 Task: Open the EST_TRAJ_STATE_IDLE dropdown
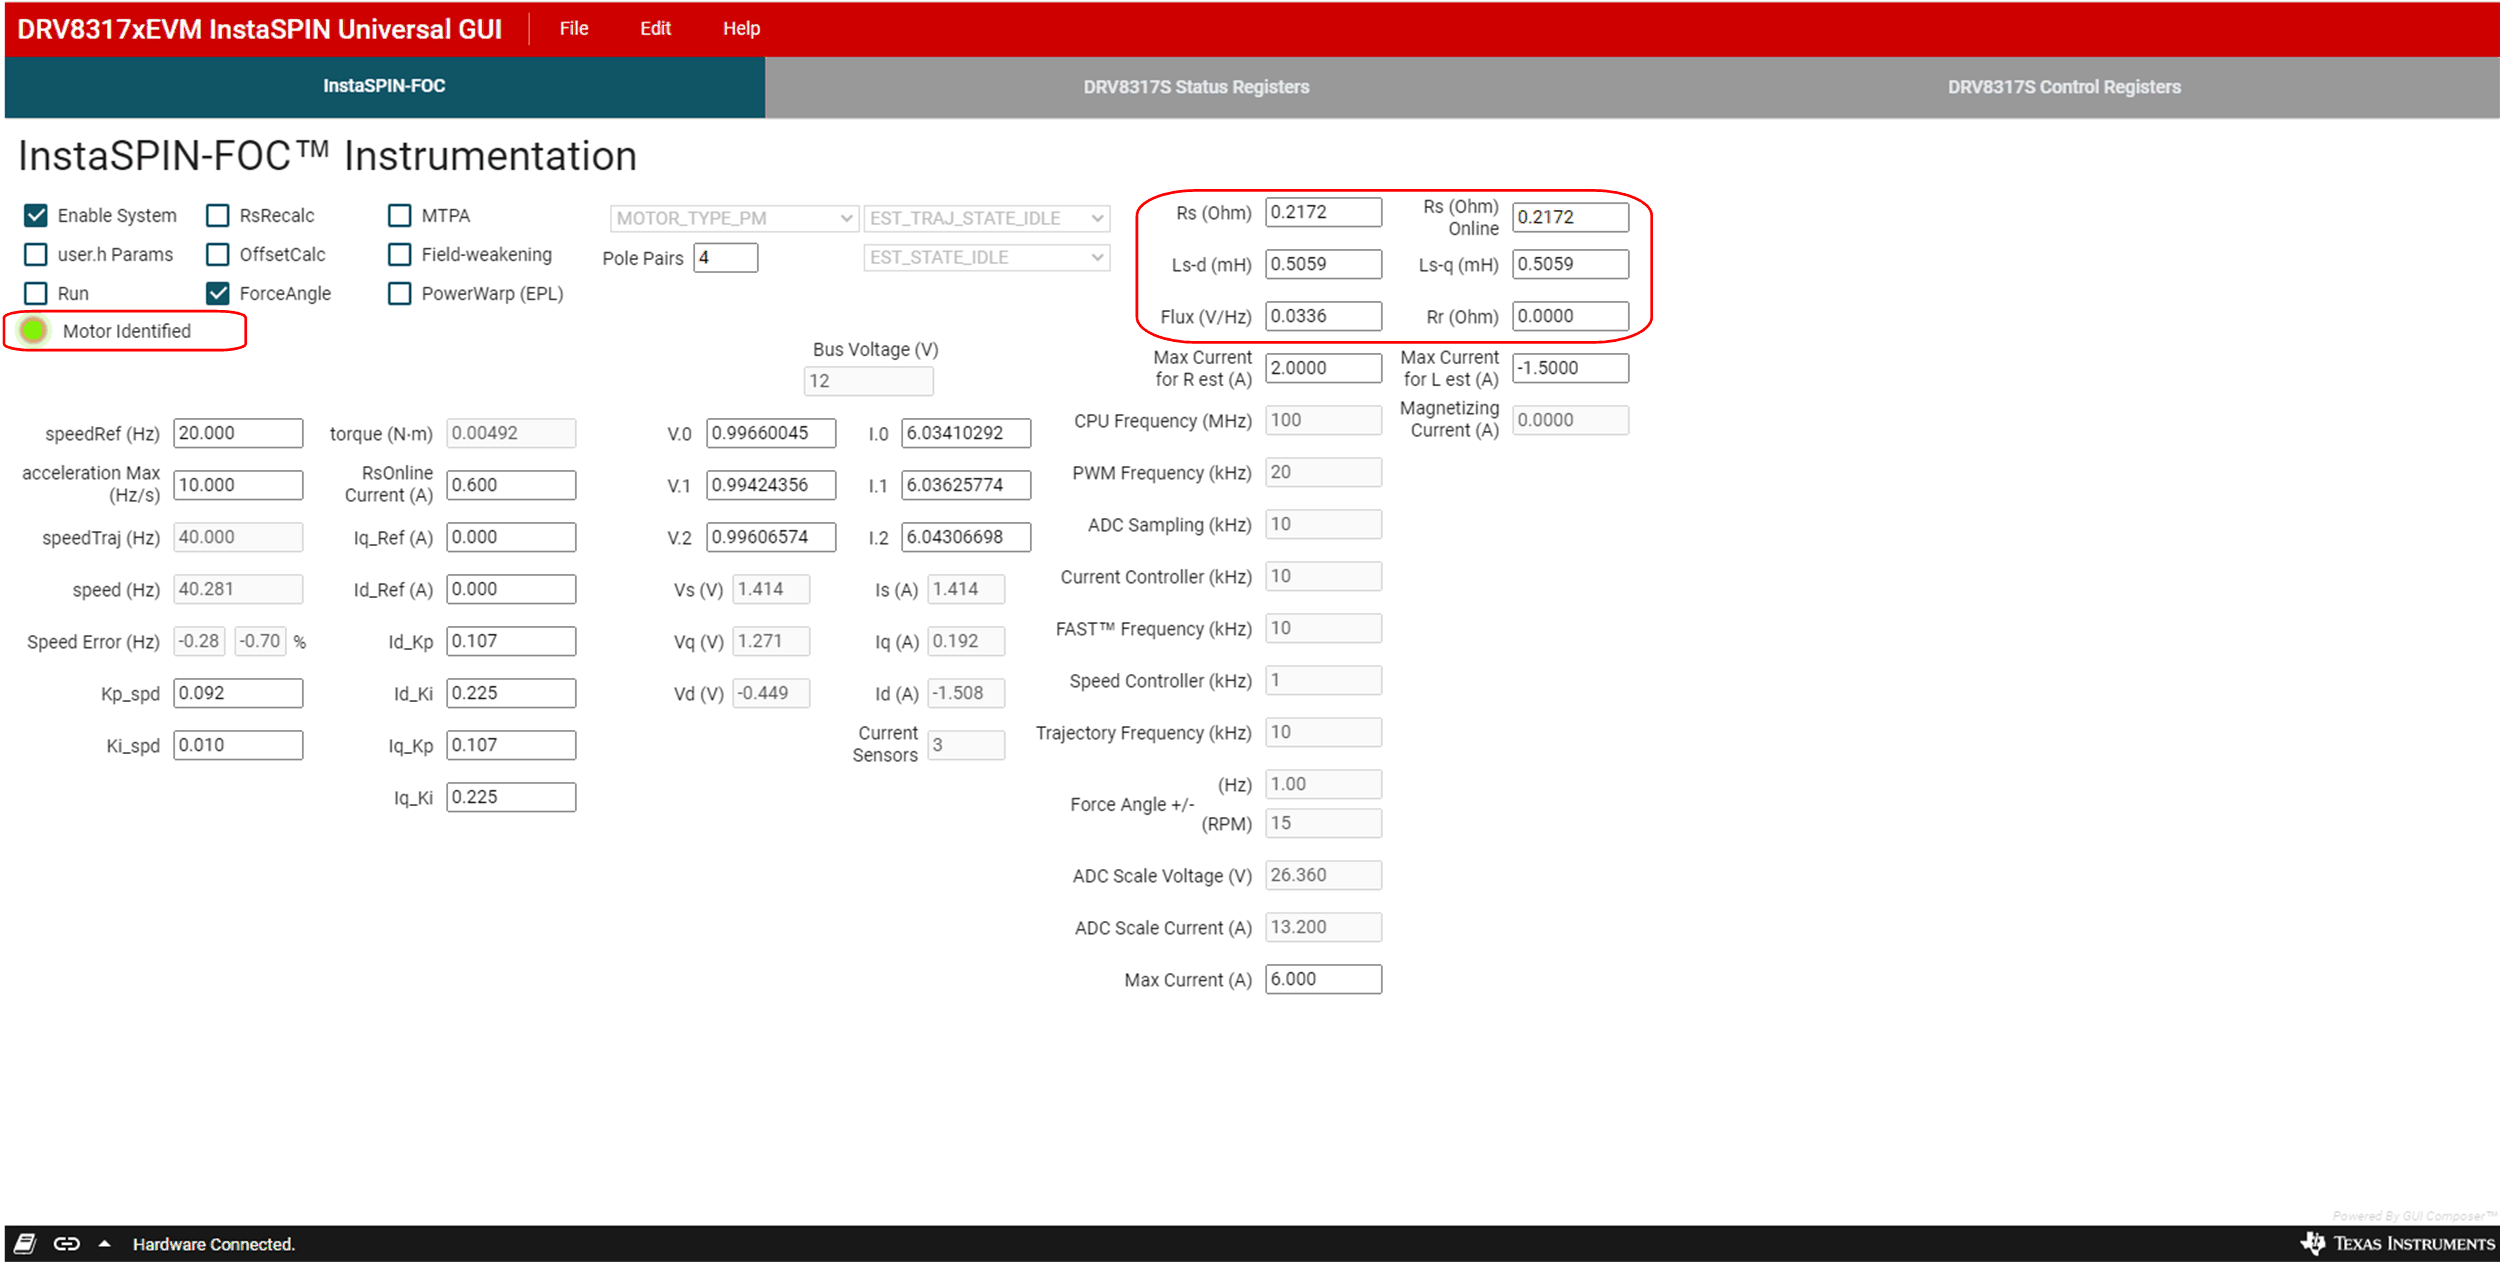[x=986, y=218]
